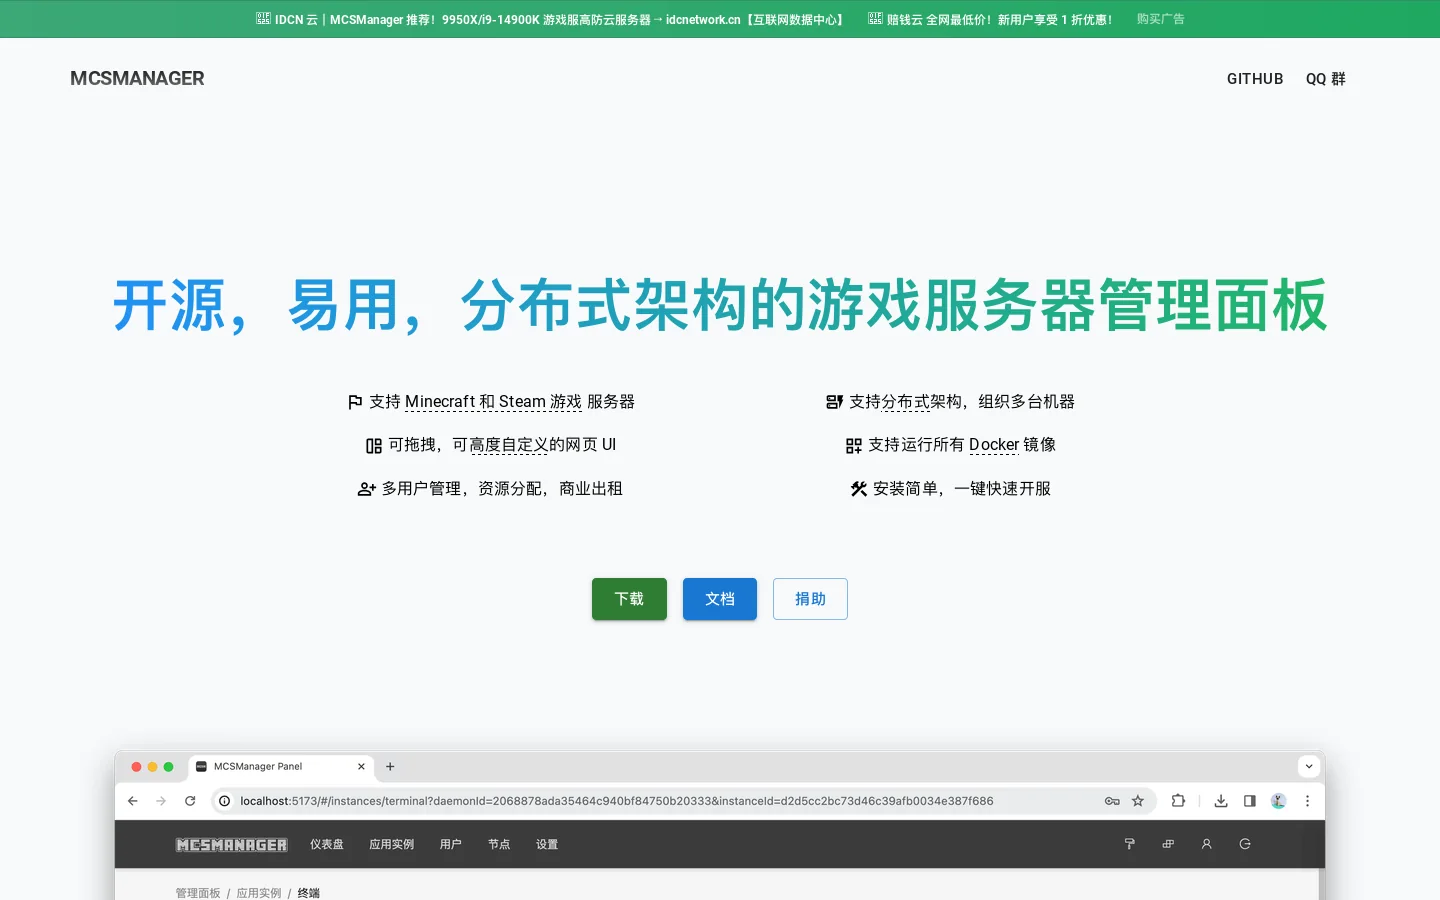Click the widgets icon beside Docker 镜像
The width and height of the screenshot is (1440, 900).
click(854, 446)
